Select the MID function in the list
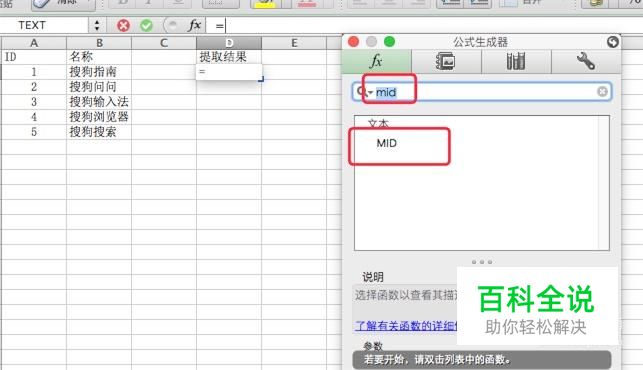 387,143
